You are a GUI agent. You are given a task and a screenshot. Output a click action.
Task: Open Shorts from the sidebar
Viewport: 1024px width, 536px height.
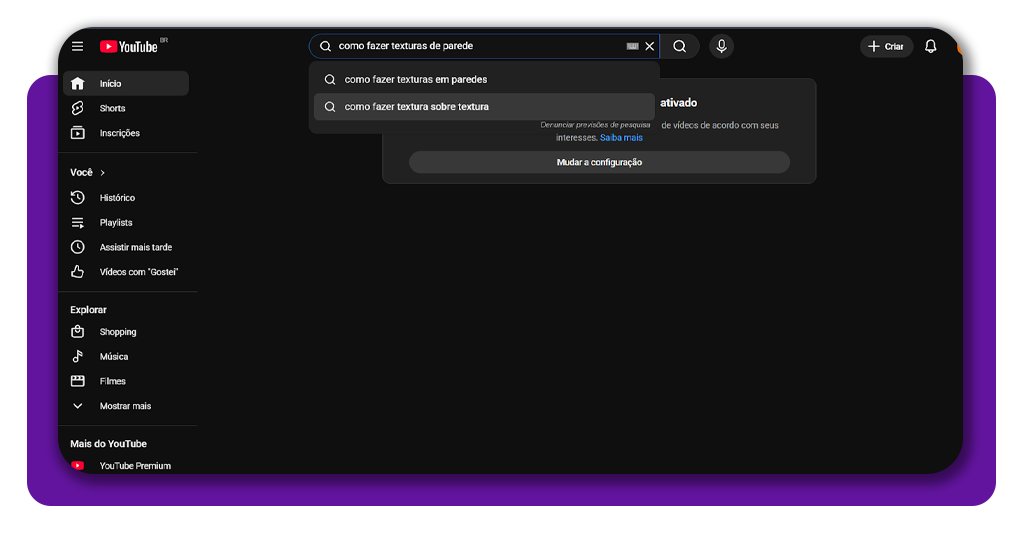point(112,108)
